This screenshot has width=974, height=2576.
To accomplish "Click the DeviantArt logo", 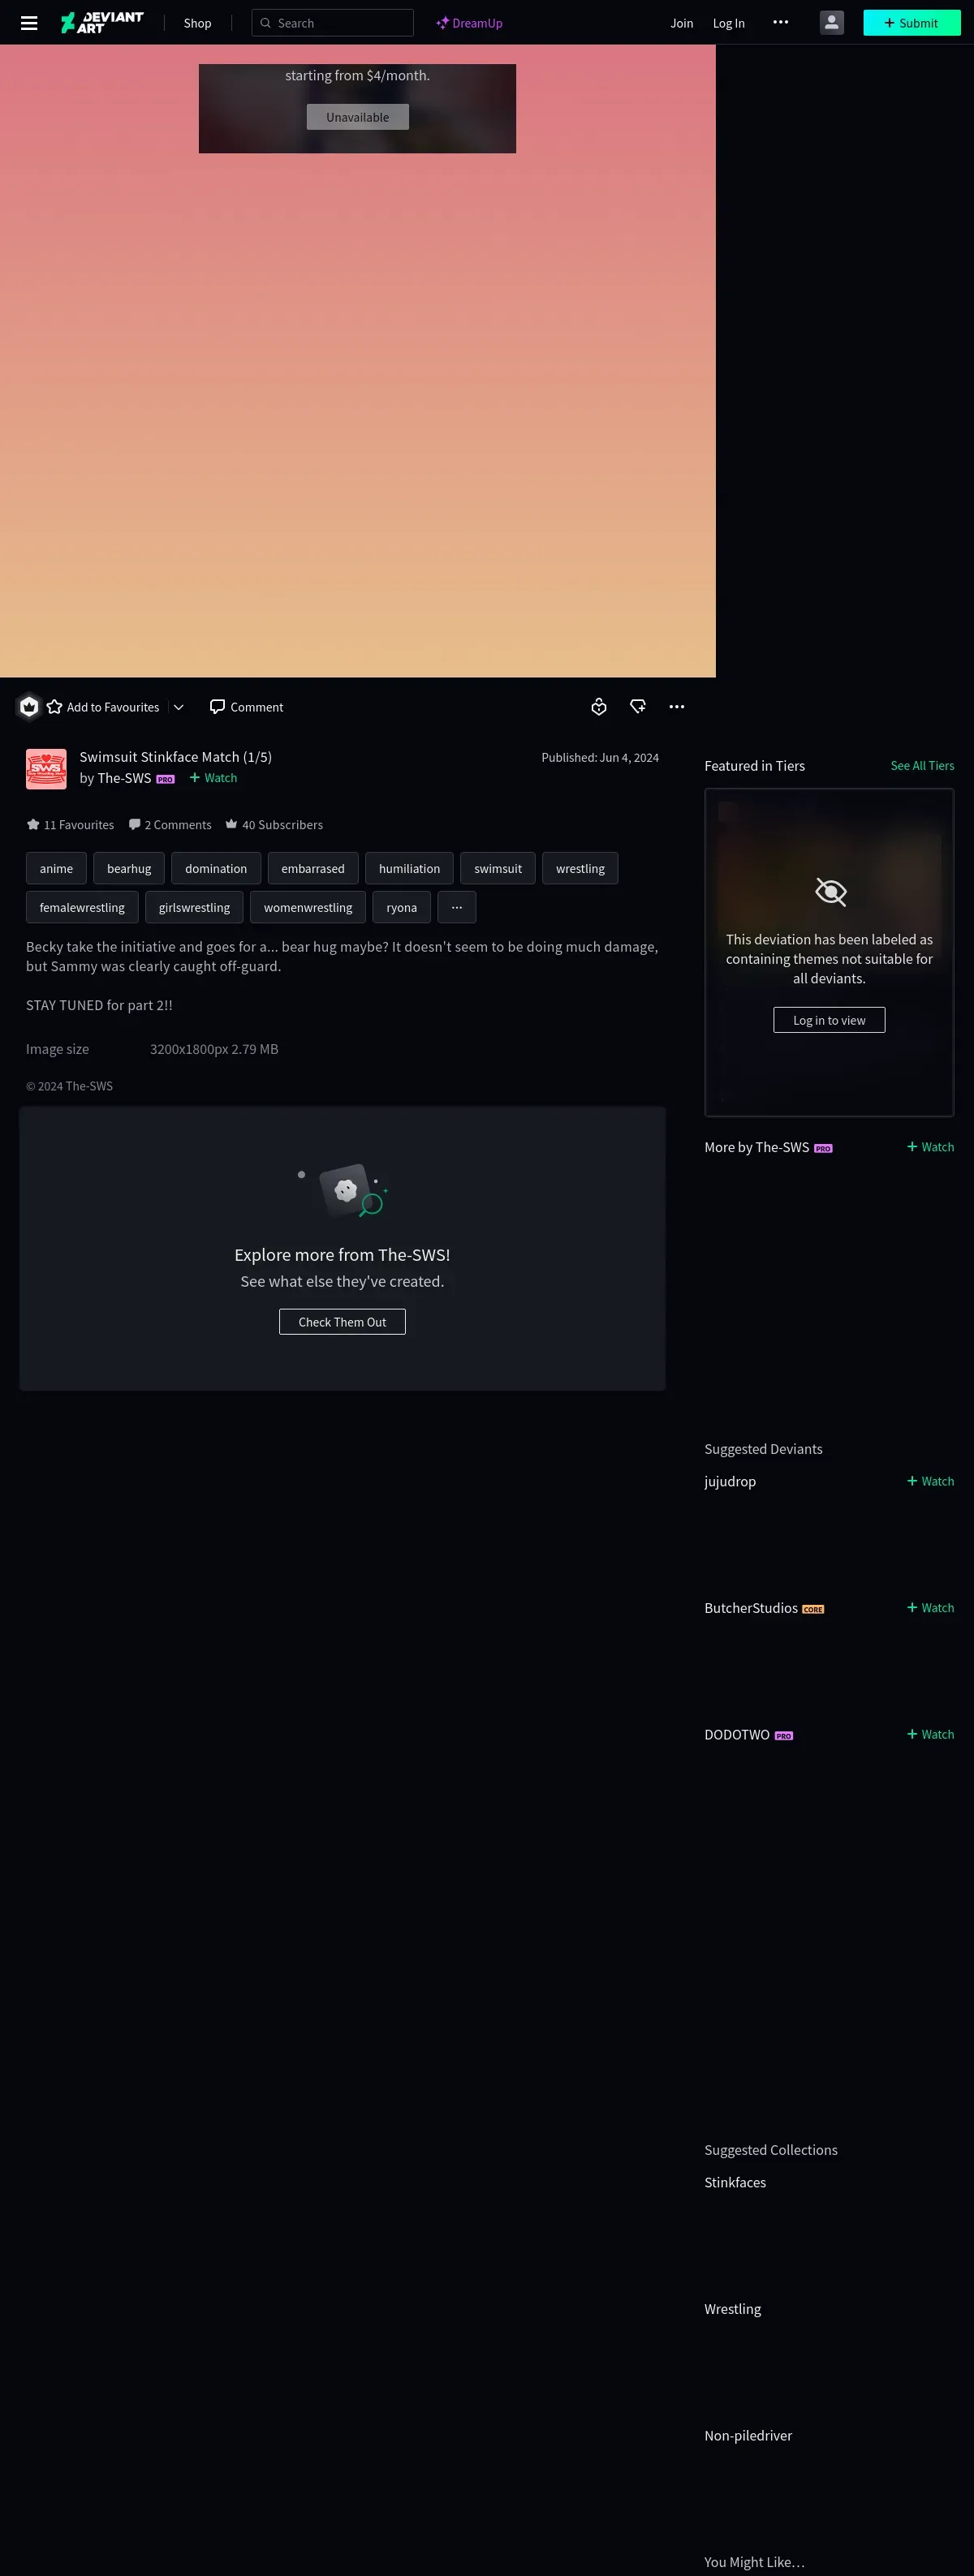I will click(102, 23).
